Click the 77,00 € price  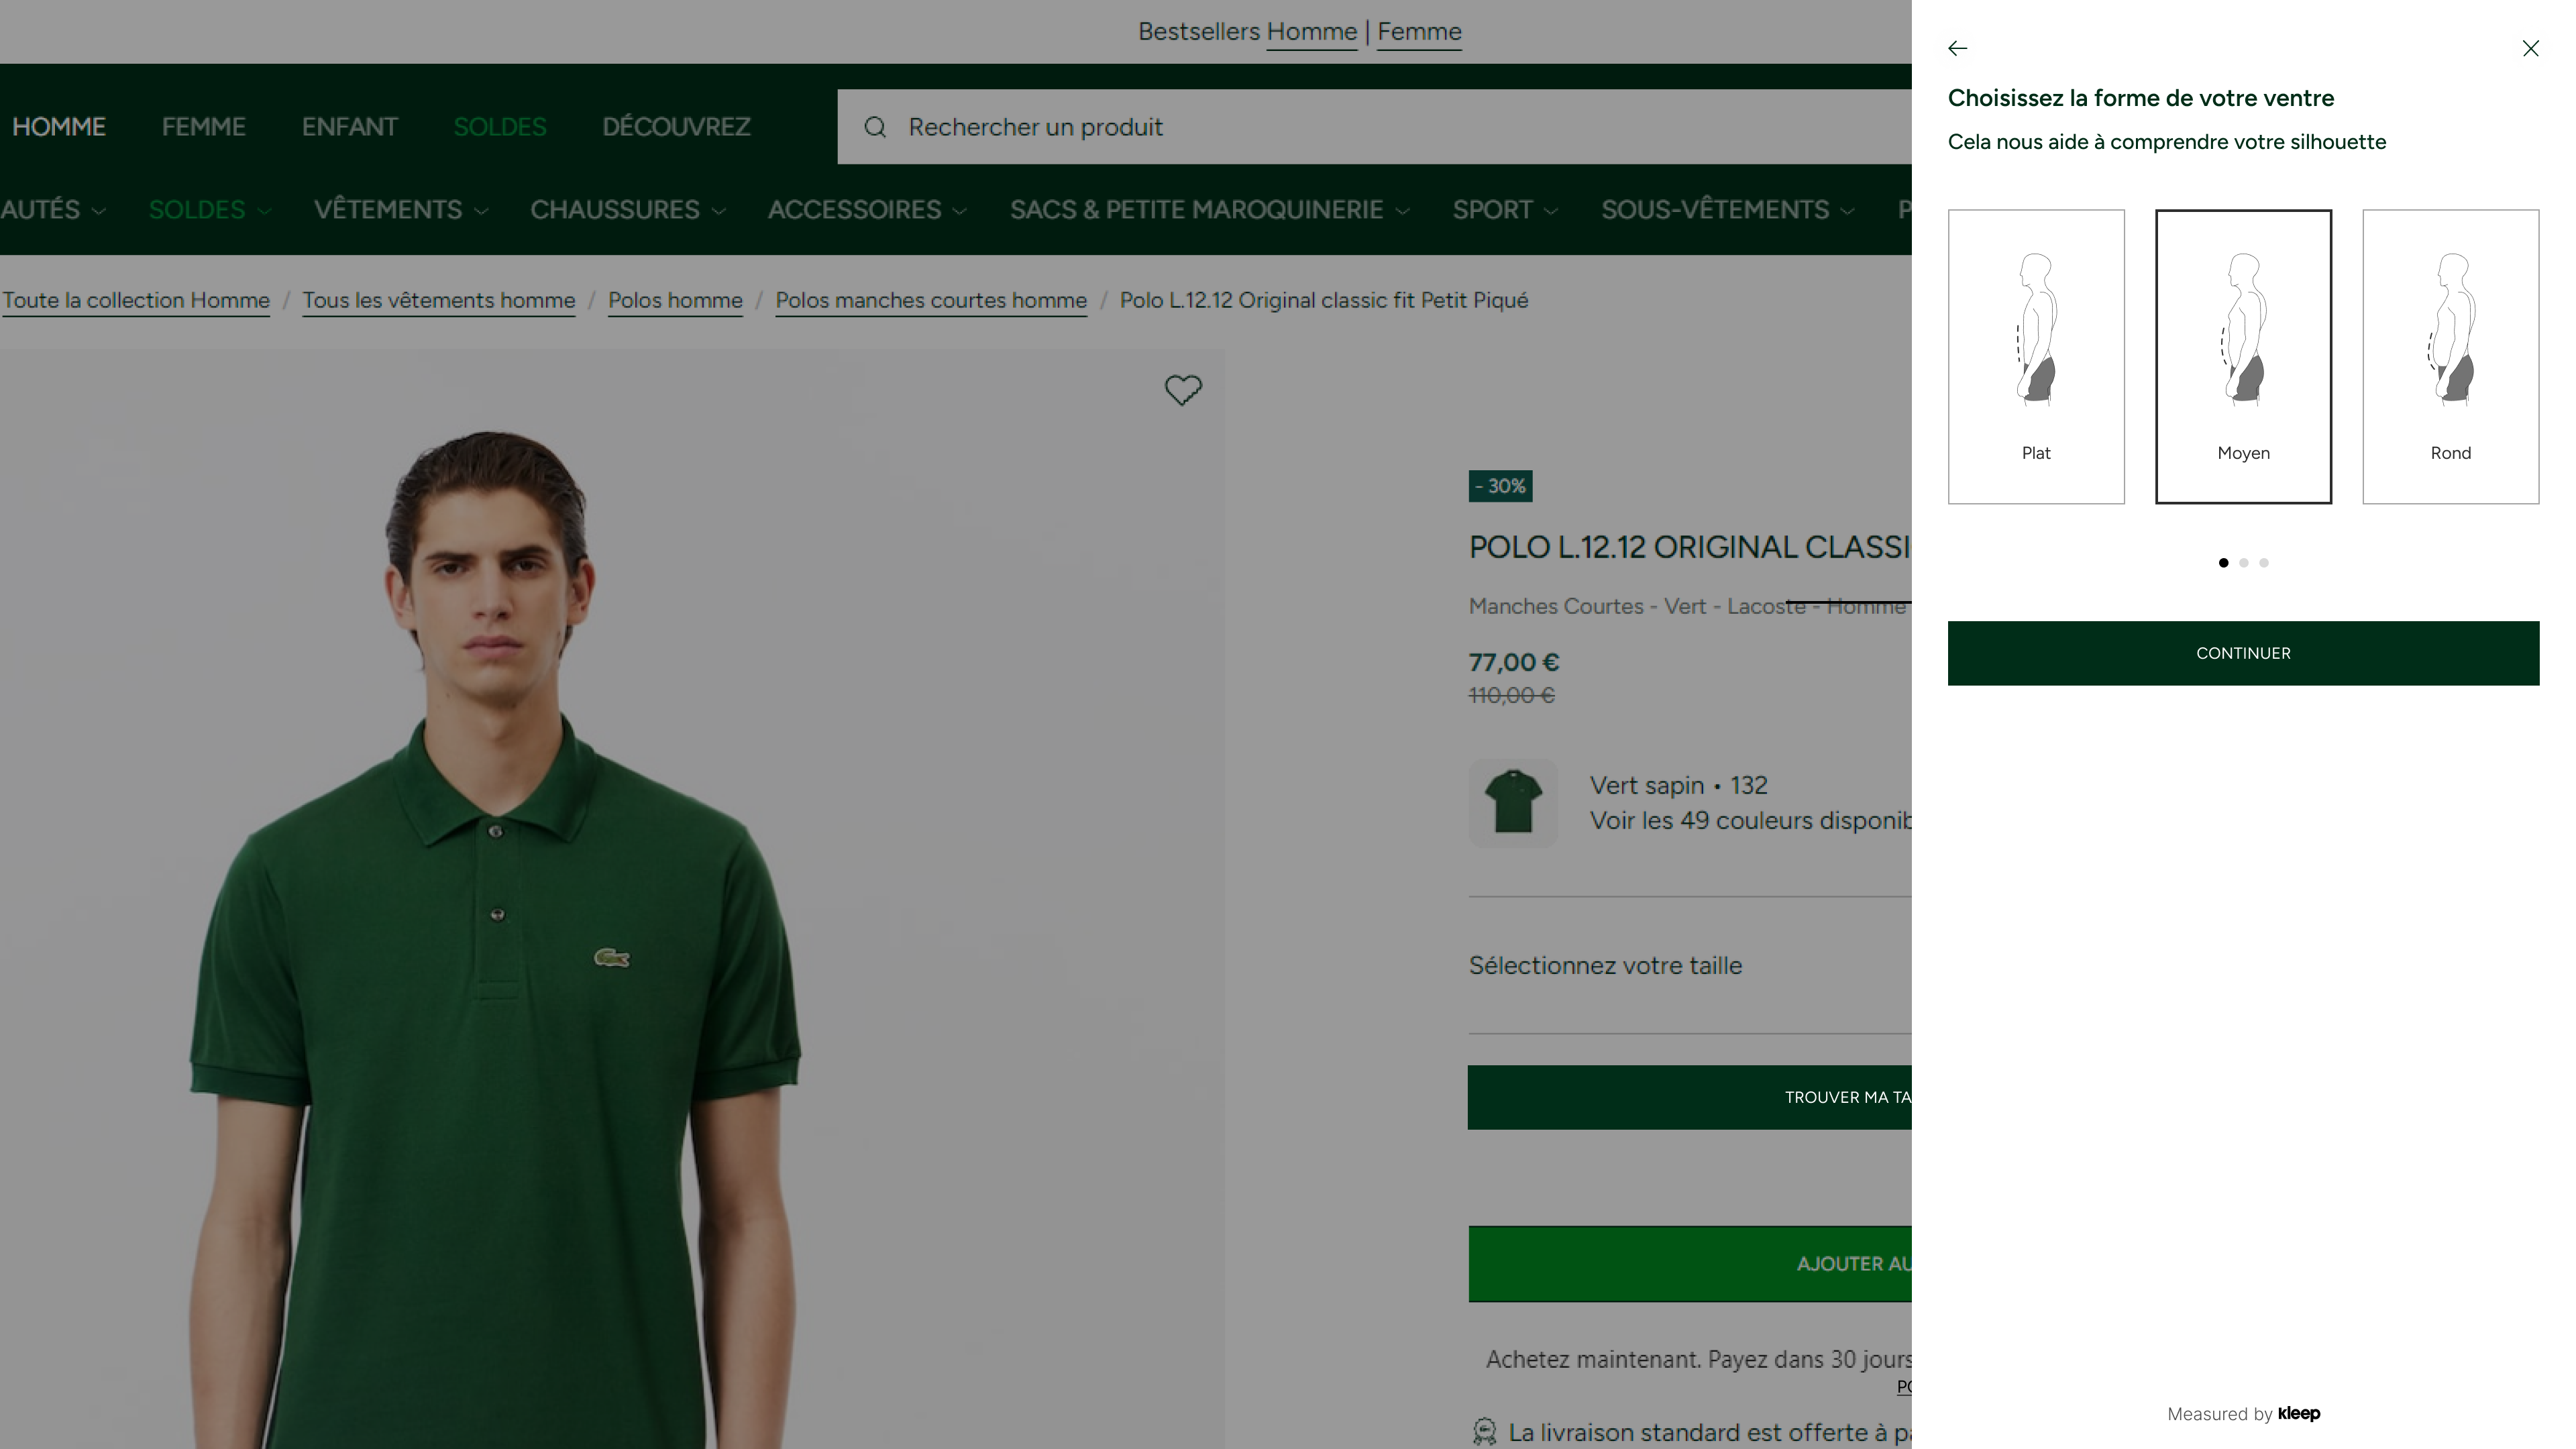tap(1514, 662)
